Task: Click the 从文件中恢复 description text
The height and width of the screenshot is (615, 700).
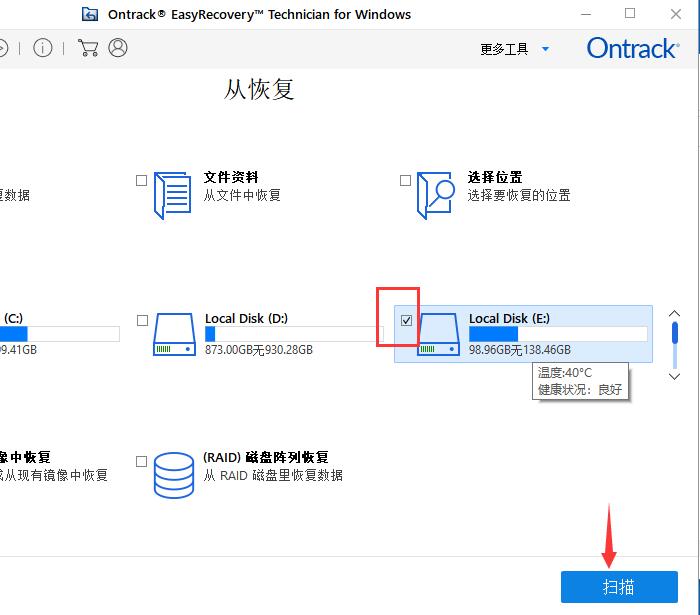Action: pos(242,195)
